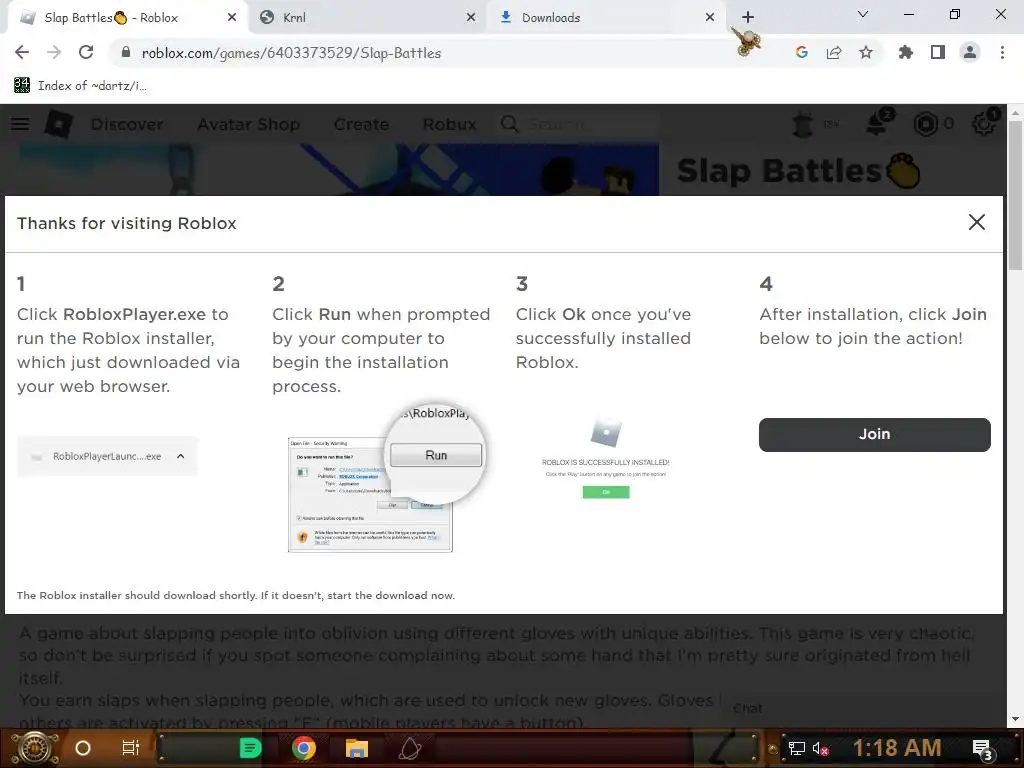
Task: Open Roblox settings gear
Action: pos(984,123)
